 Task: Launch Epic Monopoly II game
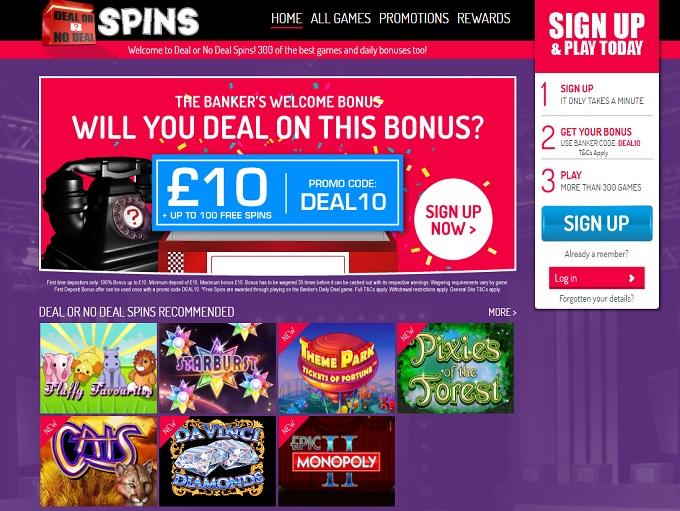click(337, 461)
